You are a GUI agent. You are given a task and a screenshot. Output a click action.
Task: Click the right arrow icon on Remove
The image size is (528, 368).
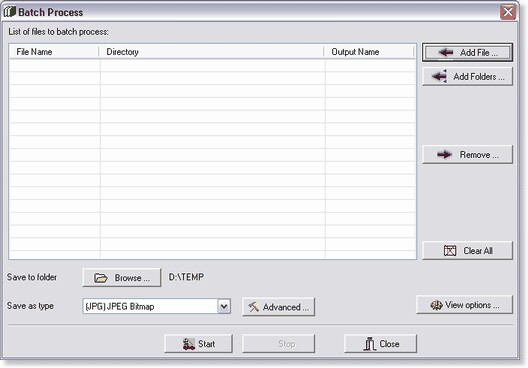pos(444,155)
